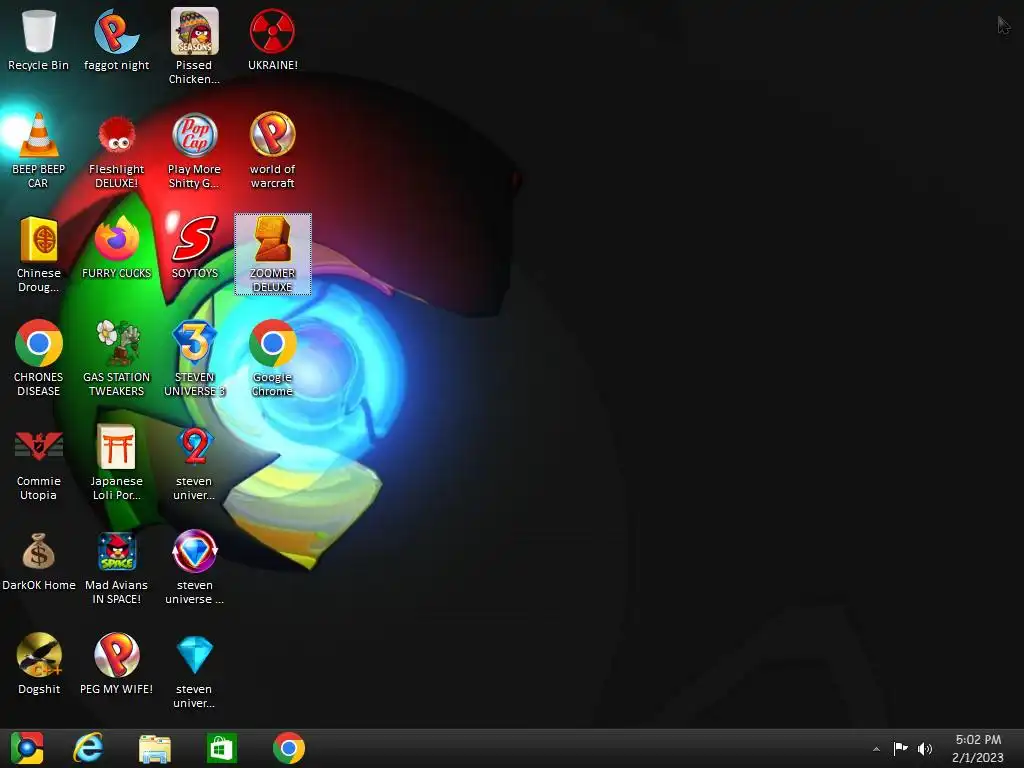Open the Peggle crescent-moon shortcut beside Recycle Bin
The image size is (1024, 768).
(x=116, y=40)
